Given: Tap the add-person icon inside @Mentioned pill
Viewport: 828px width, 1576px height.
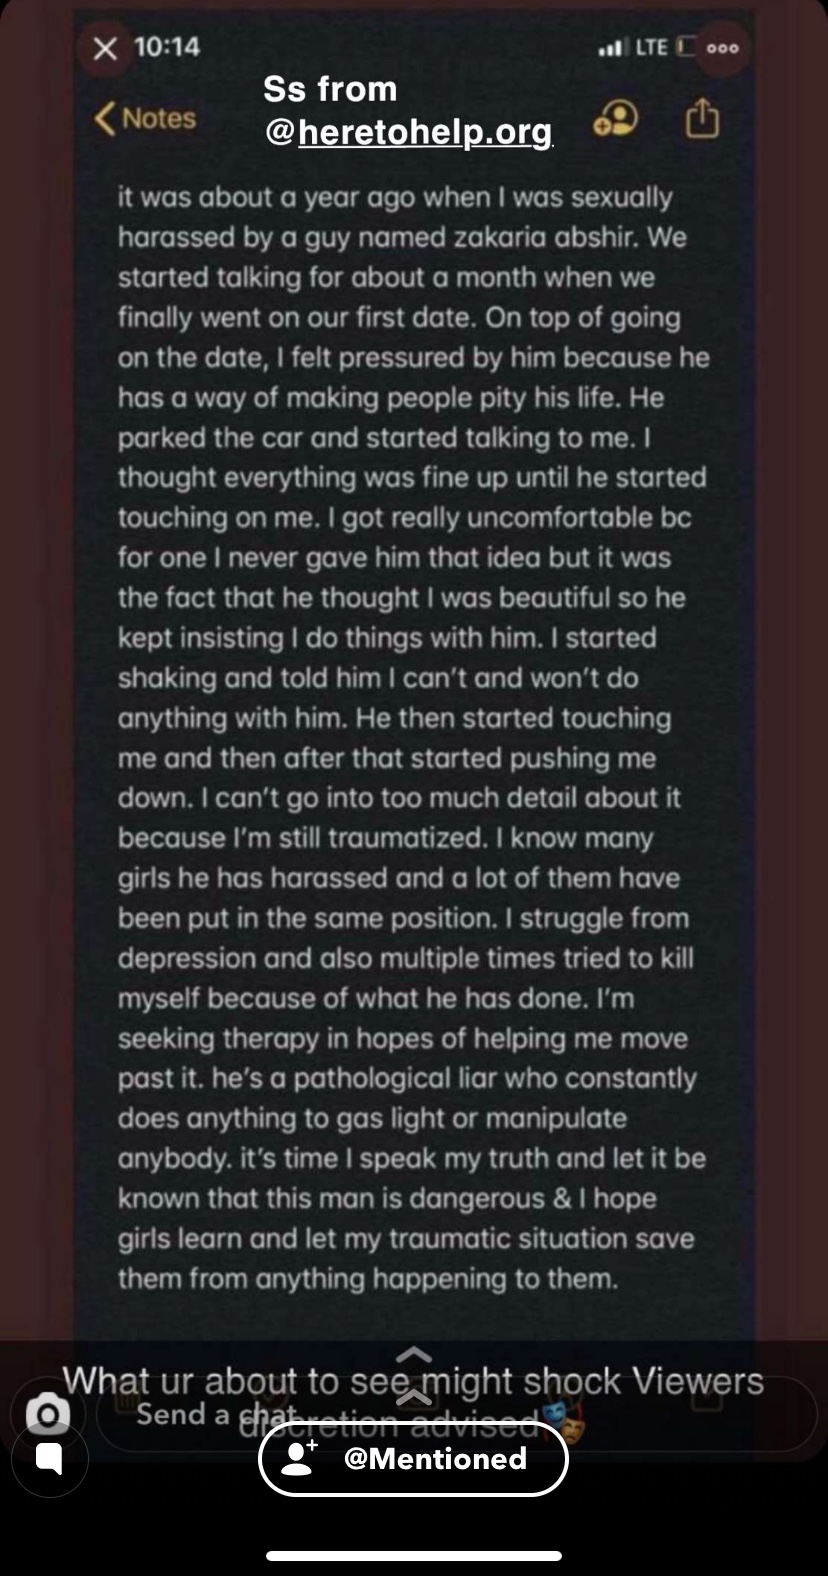Looking at the screenshot, I should (299, 1458).
